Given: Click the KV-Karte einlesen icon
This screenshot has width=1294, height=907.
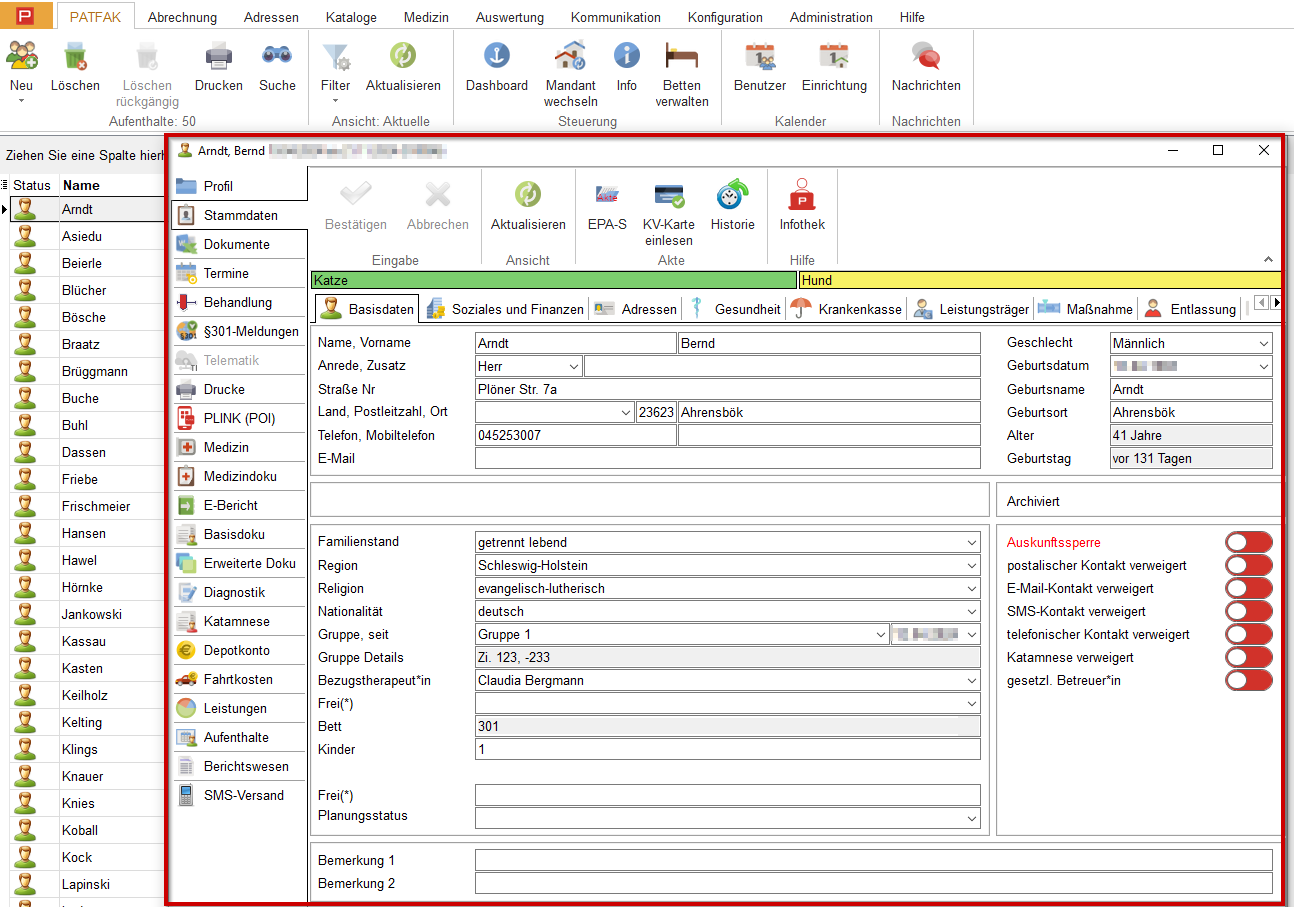Looking at the screenshot, I should pos(668,196).
